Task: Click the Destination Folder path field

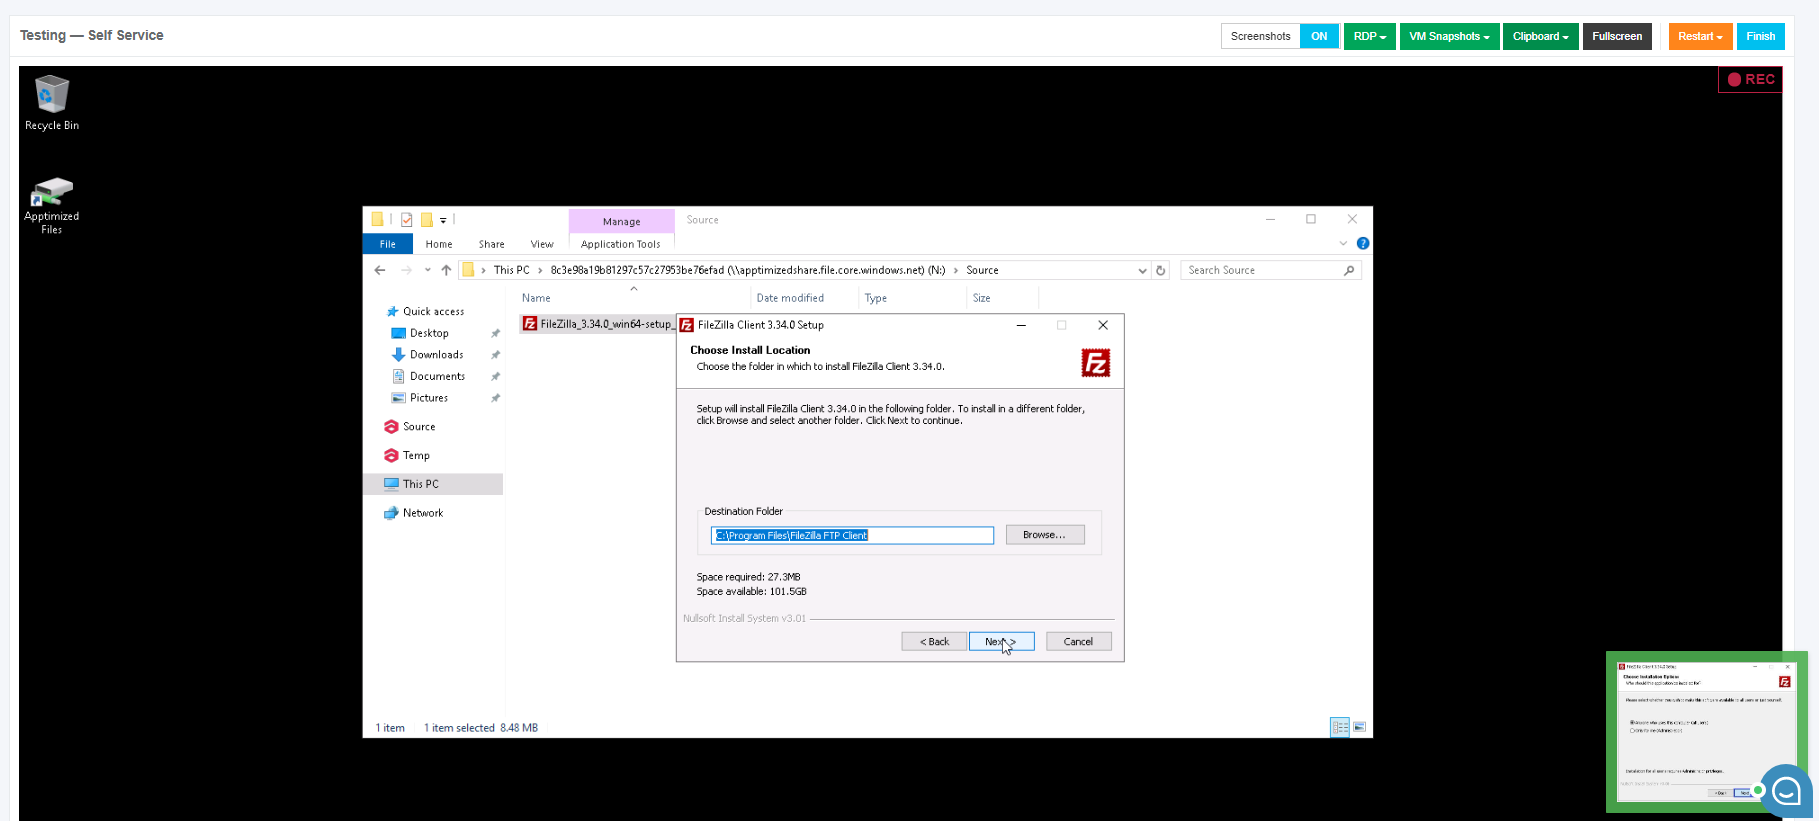Action: click(852, 536)
